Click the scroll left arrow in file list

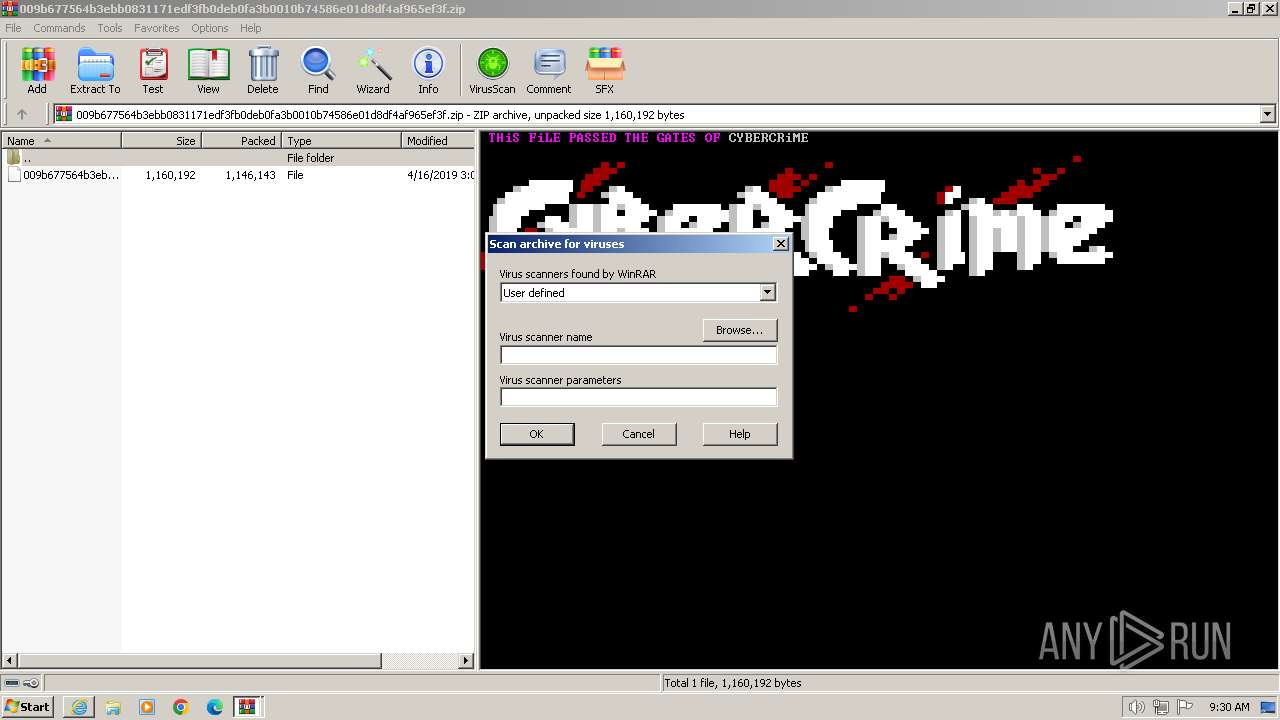(x=10, y=661)
